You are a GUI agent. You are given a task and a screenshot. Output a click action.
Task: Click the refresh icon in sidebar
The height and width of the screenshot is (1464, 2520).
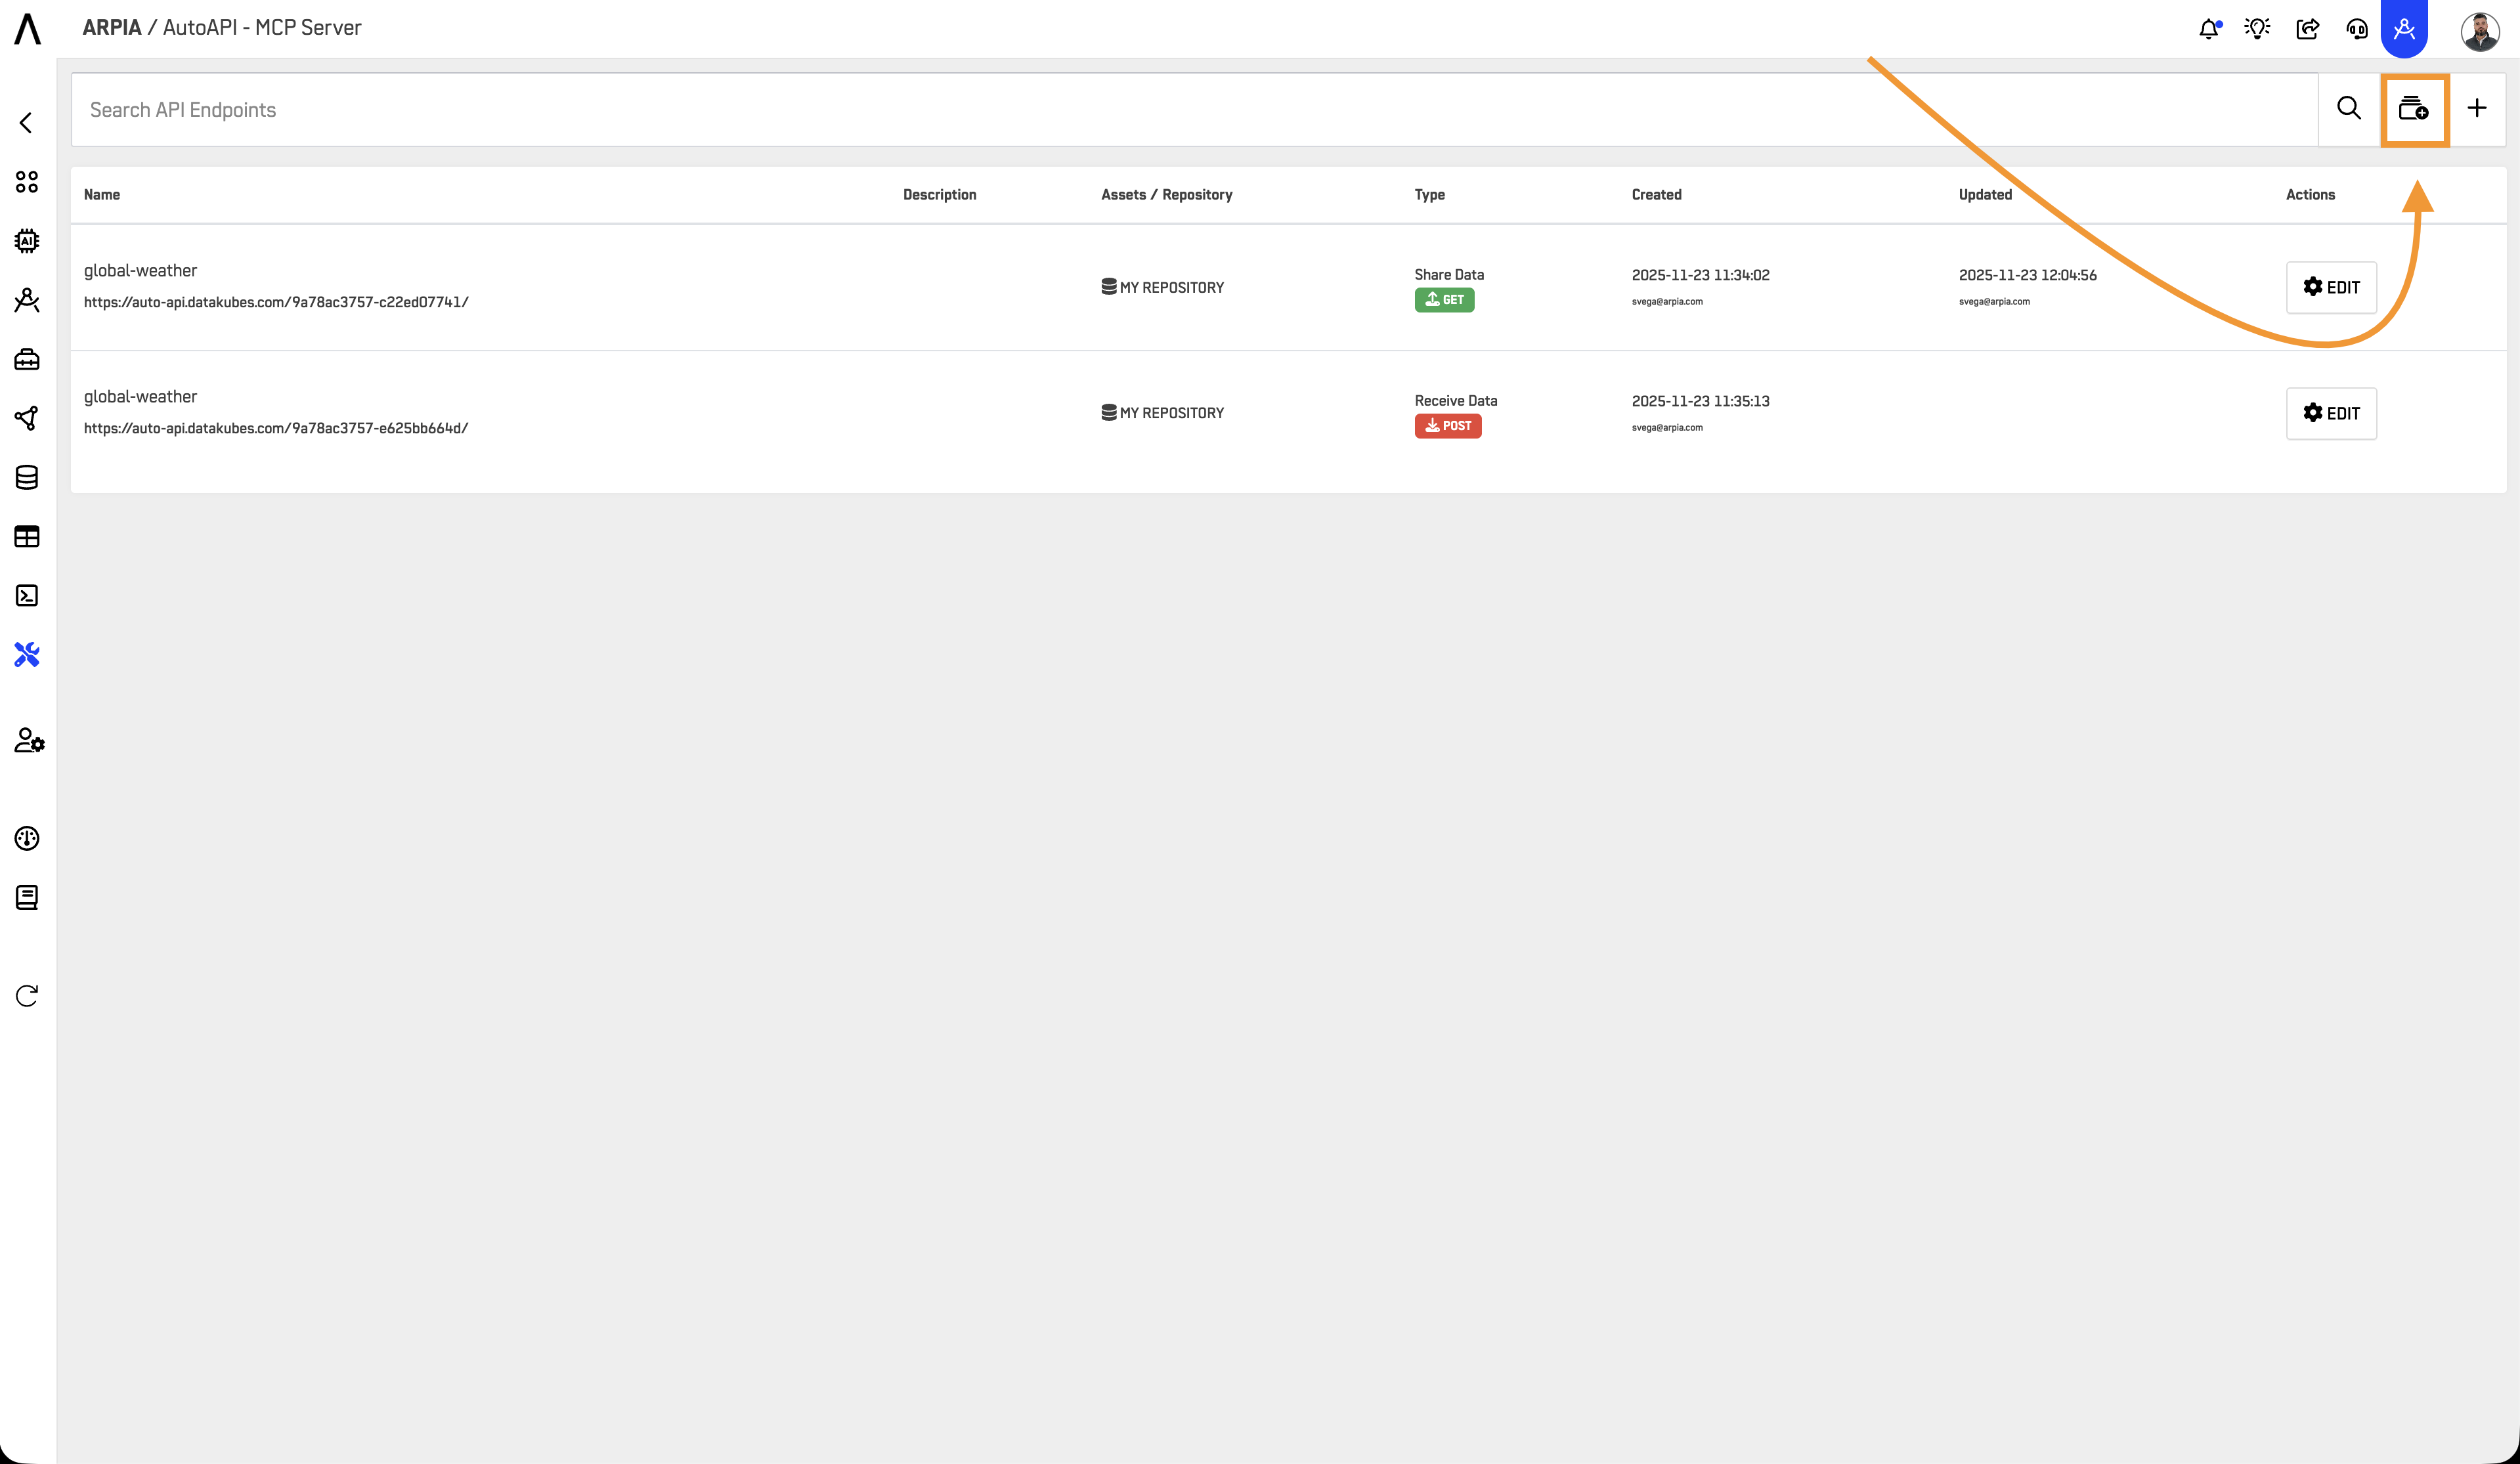(27, 995)
